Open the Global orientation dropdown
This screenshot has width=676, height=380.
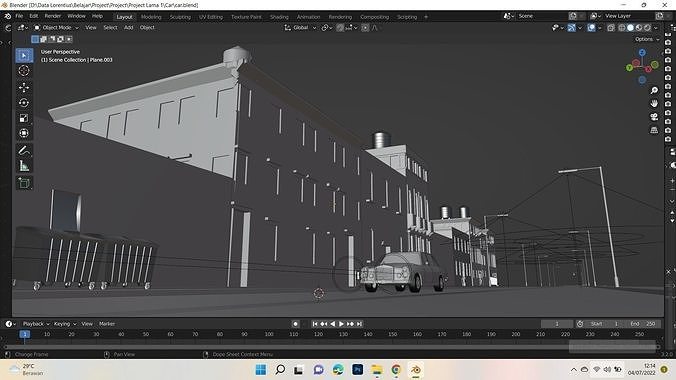[300, 28]
